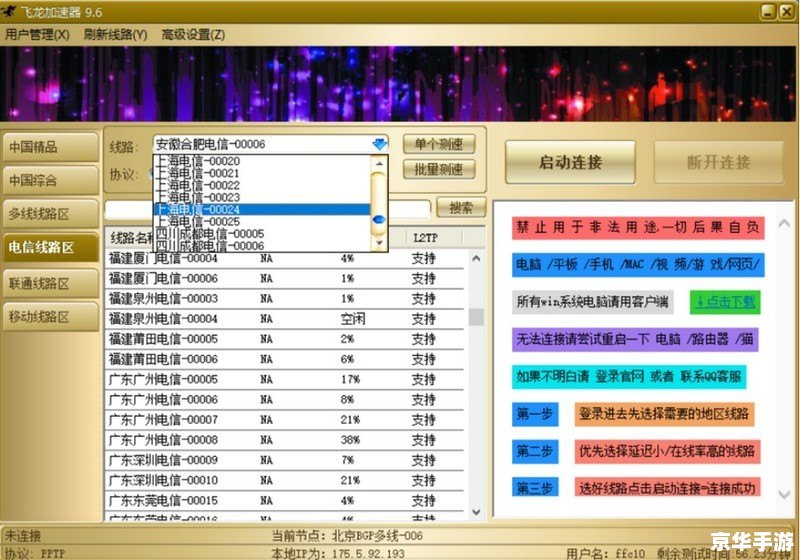Click the blue scrollbar thumb in the dropdown list

click(x=379, y=219)
